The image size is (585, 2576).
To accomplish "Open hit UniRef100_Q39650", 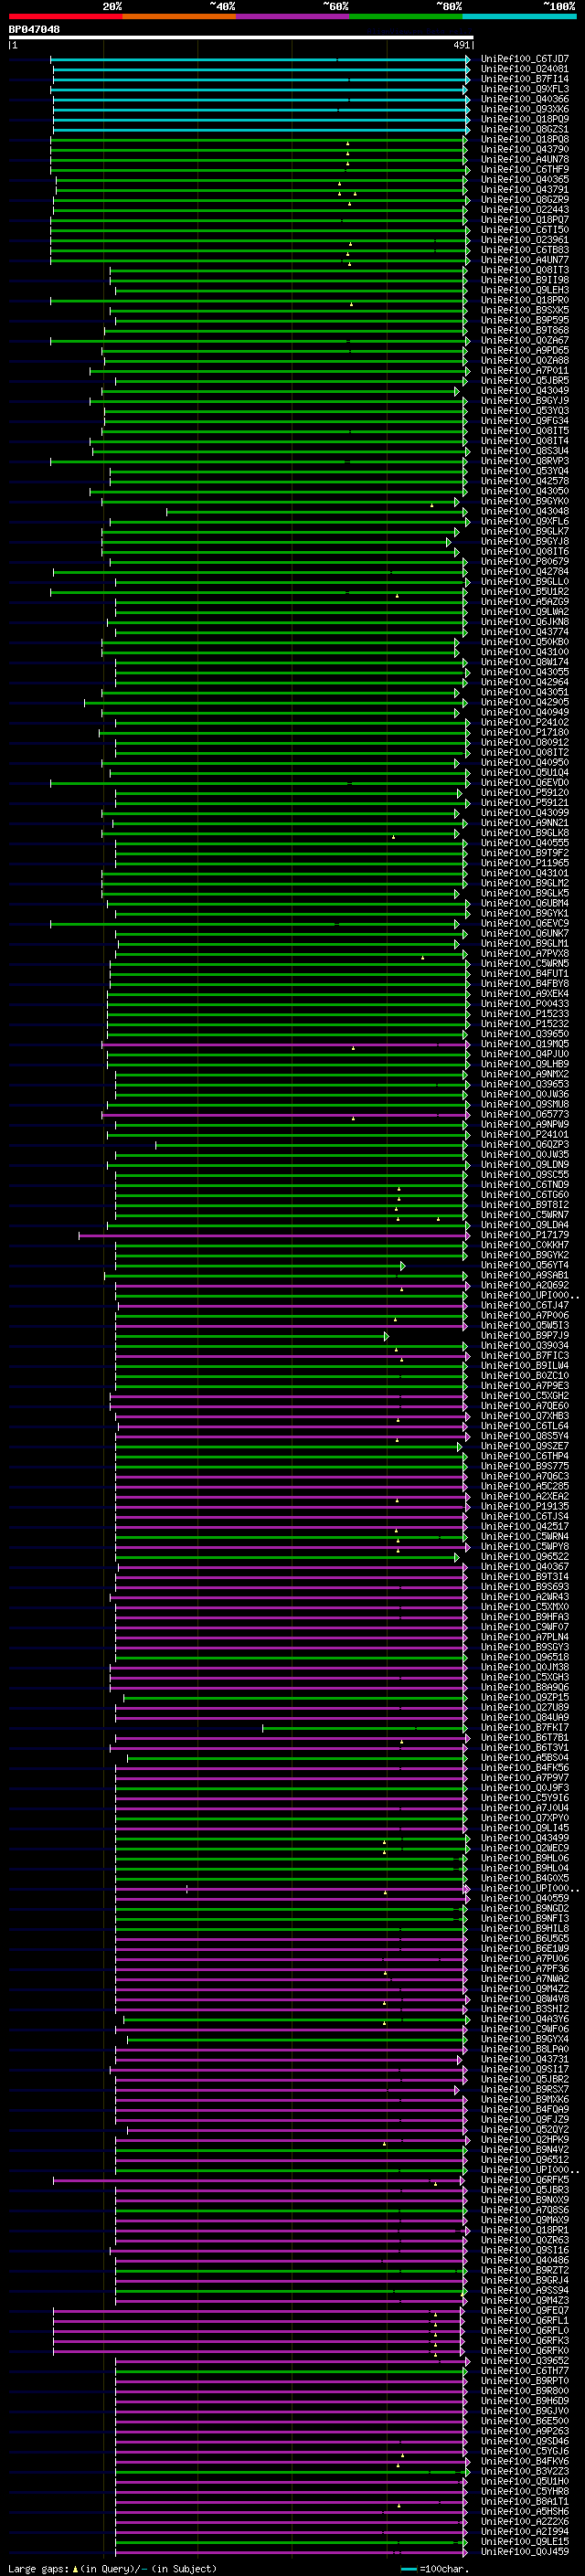I will coord(524,1034).
